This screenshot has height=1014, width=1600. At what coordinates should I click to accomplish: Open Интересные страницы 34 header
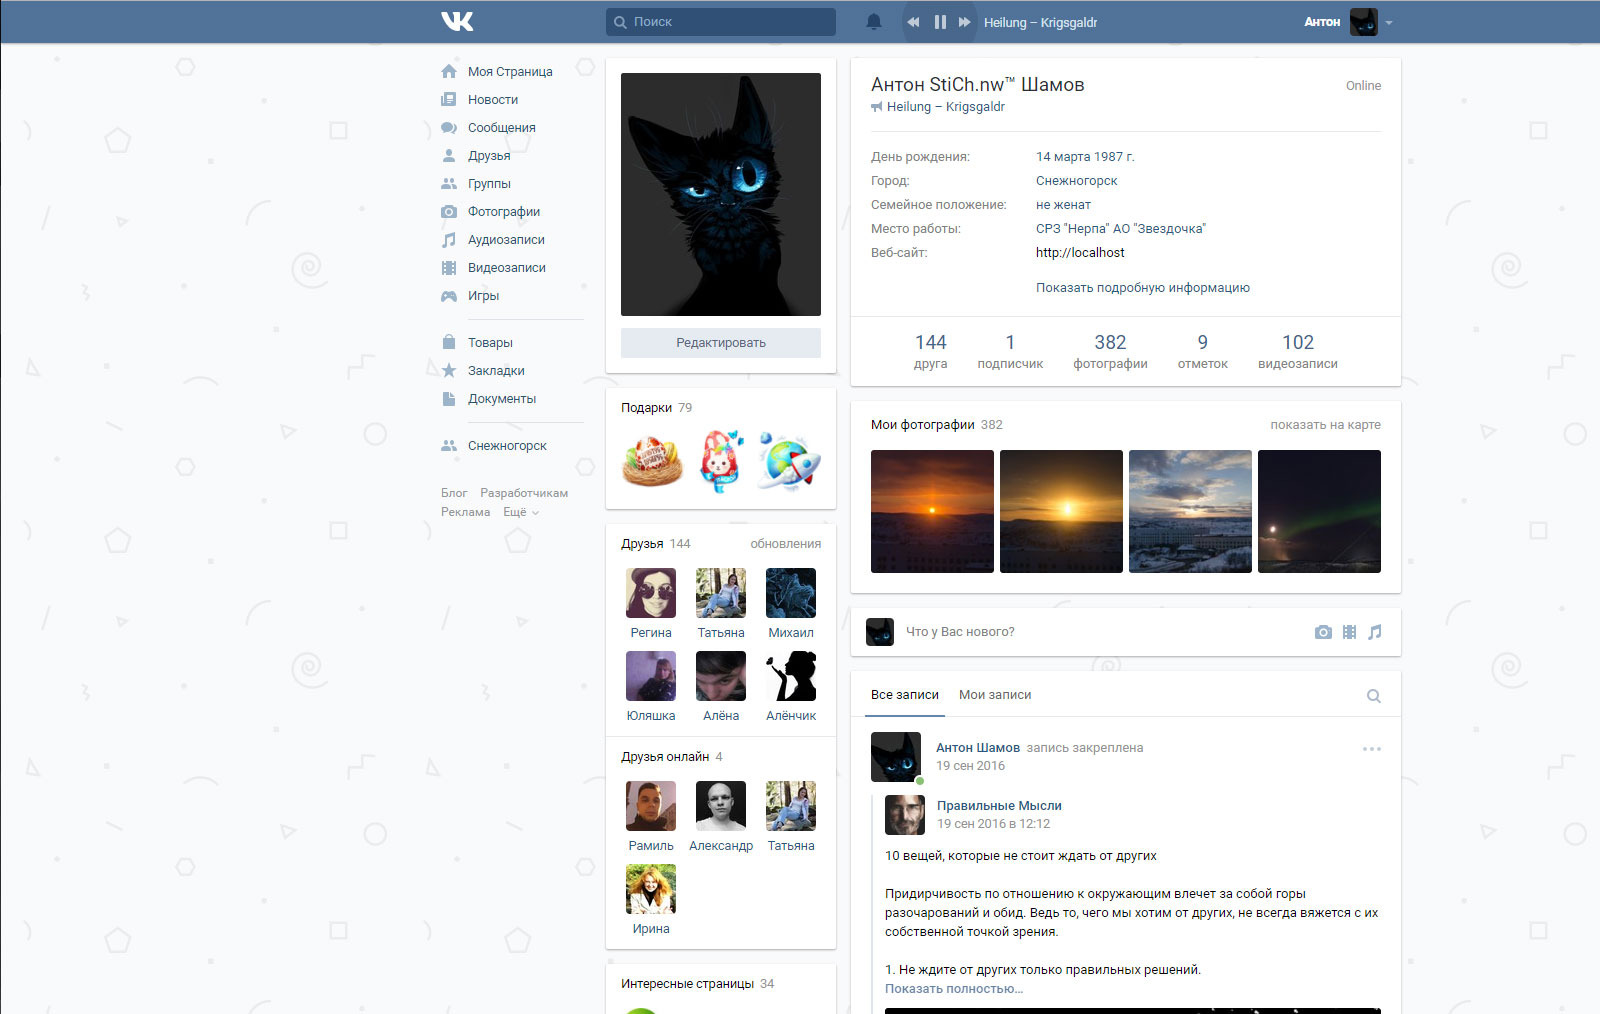point(697,984)
